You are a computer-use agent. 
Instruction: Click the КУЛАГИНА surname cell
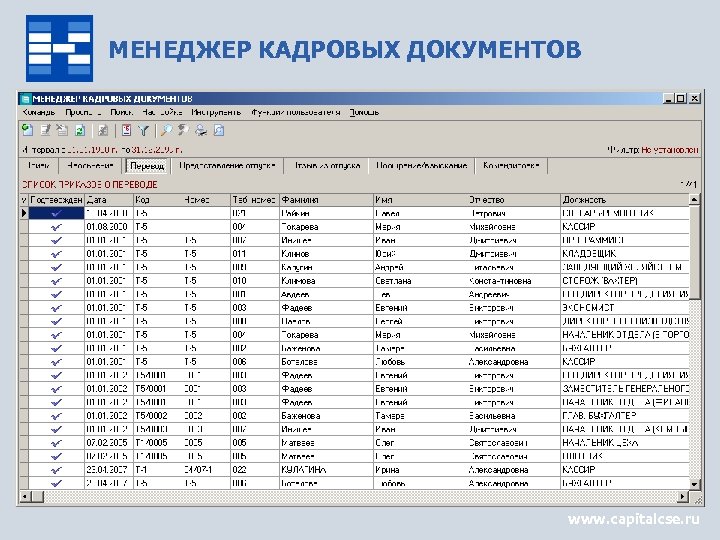click(x=326, y=470)
